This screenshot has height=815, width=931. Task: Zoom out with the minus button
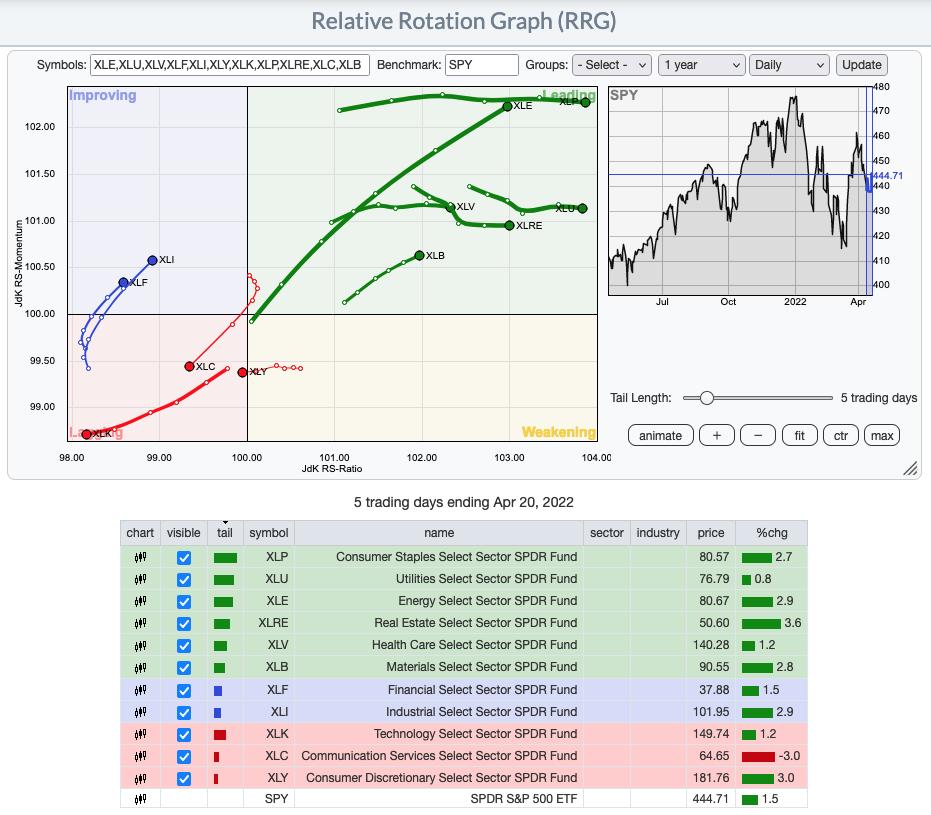[x=758, y=436]
